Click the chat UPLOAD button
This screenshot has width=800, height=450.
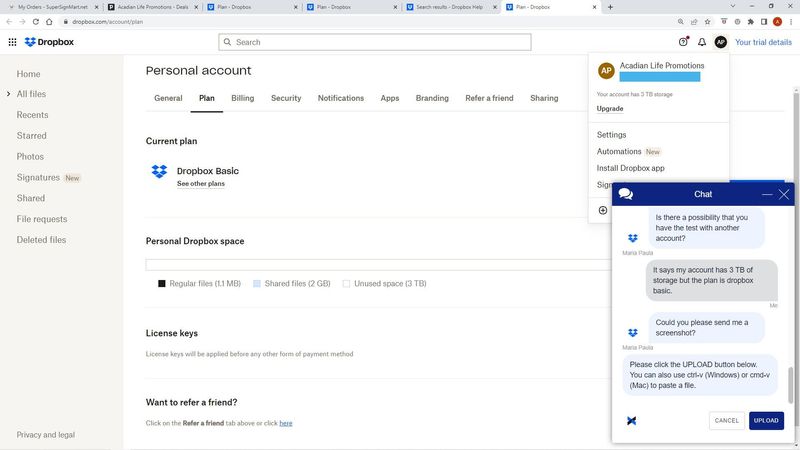766,420
